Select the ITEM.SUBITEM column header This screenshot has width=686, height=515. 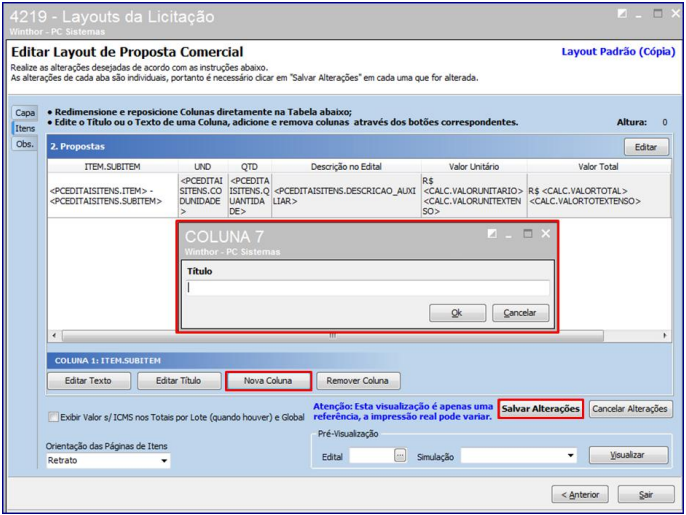[112, 167]
